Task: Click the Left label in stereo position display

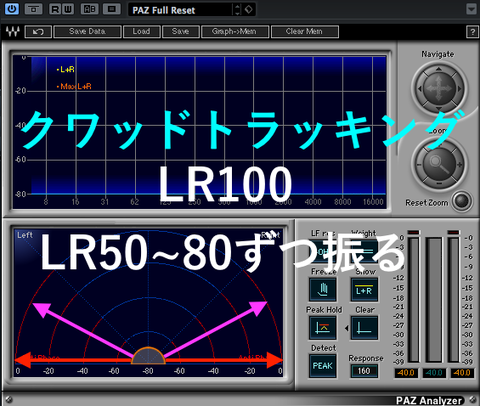Action: tap(25, 235)
